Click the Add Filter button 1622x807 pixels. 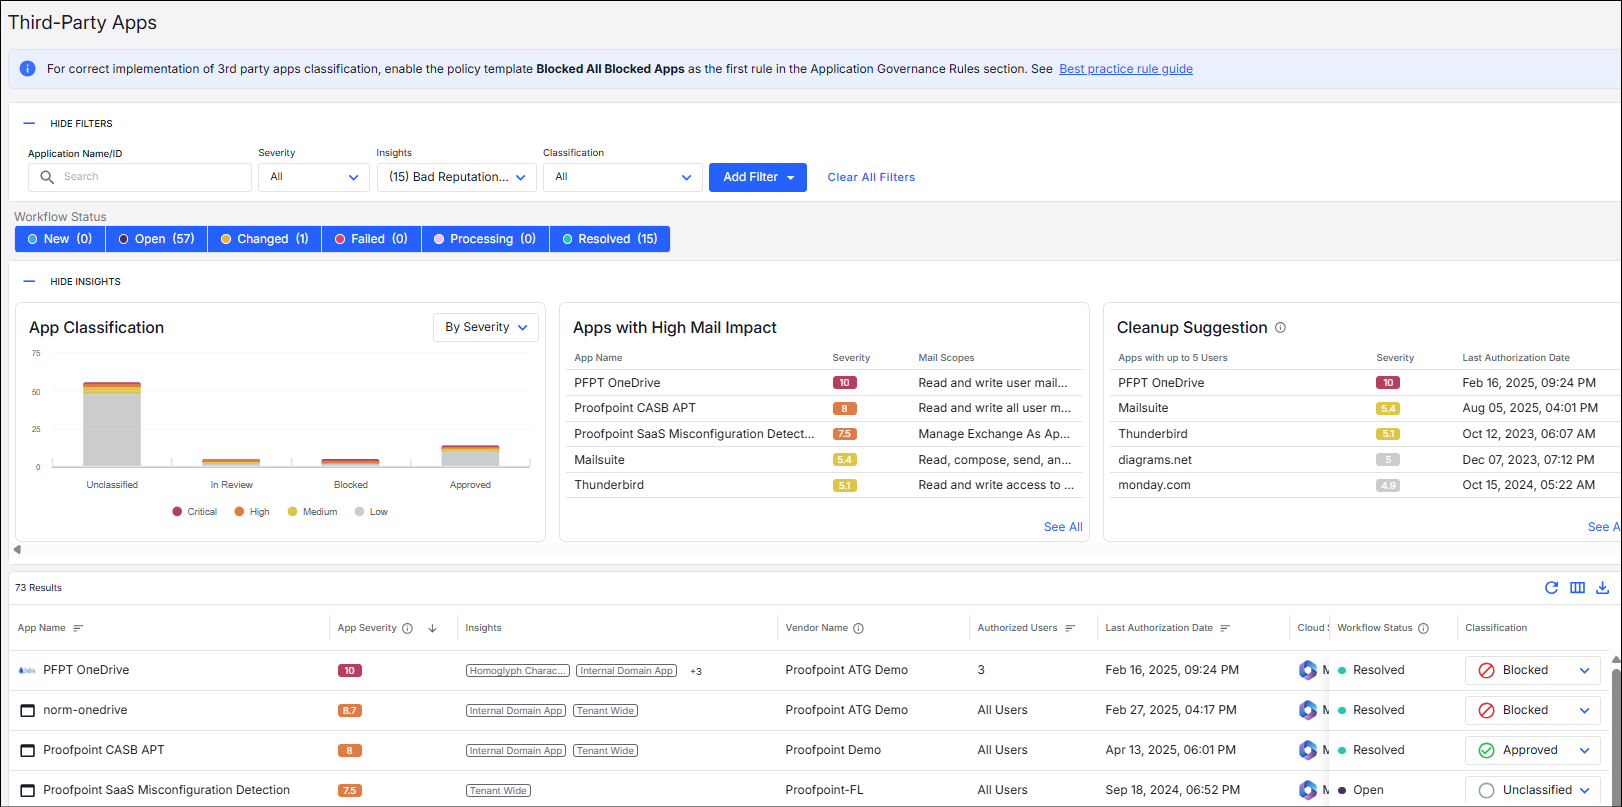tap(757, 177)
